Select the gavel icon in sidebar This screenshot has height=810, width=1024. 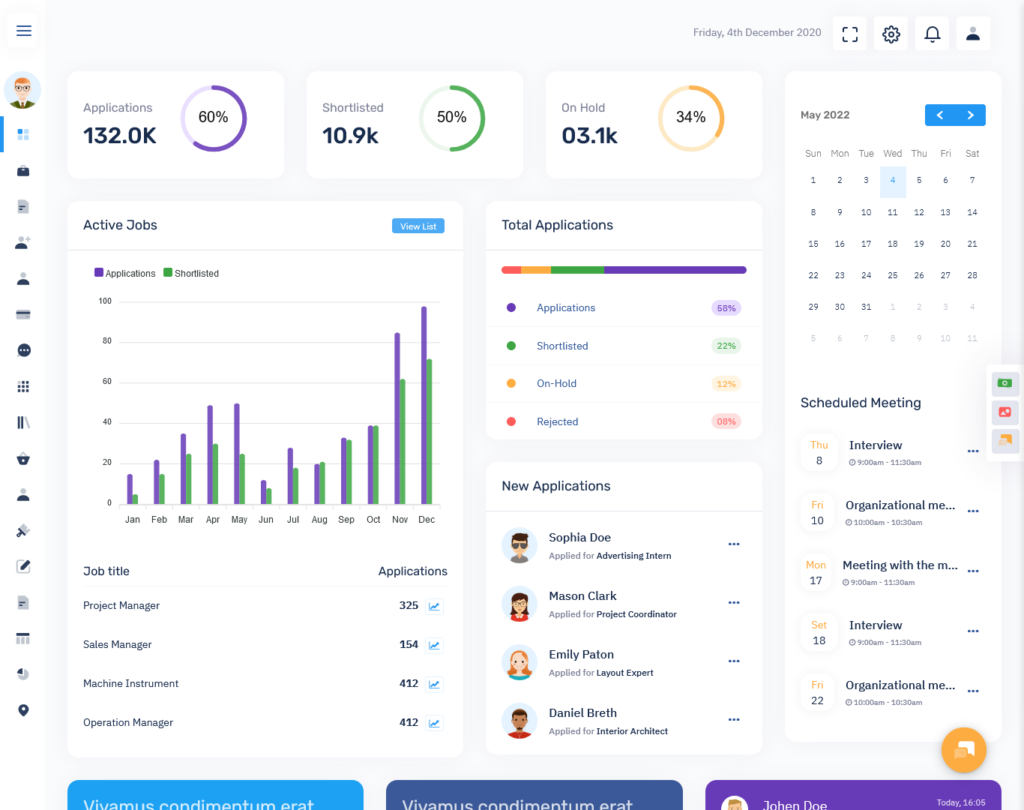click(x=24, y=530)
